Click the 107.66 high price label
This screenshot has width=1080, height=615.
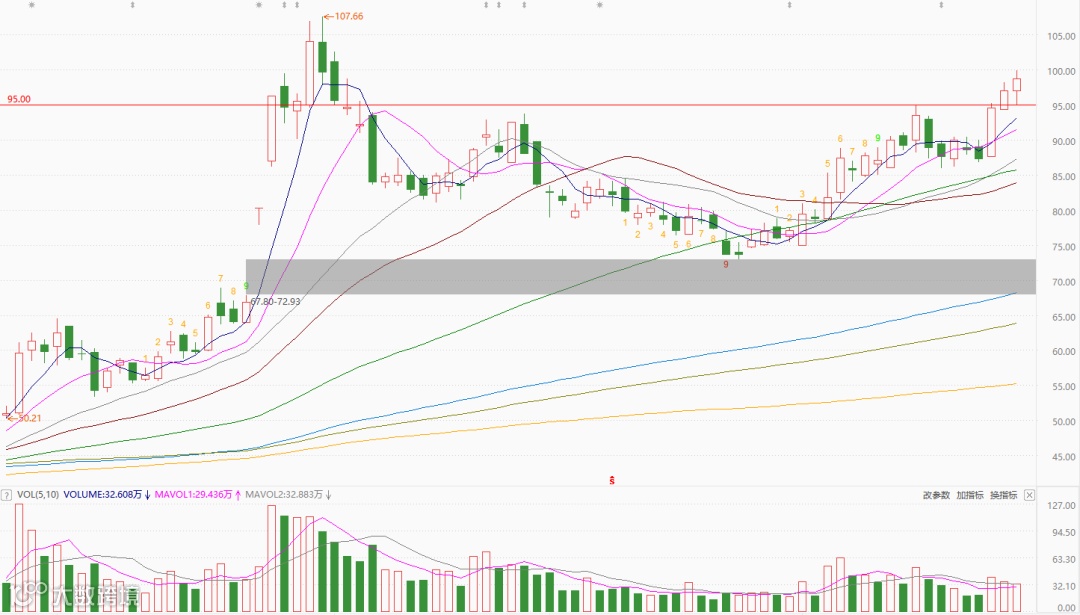(x=348, y=17)
